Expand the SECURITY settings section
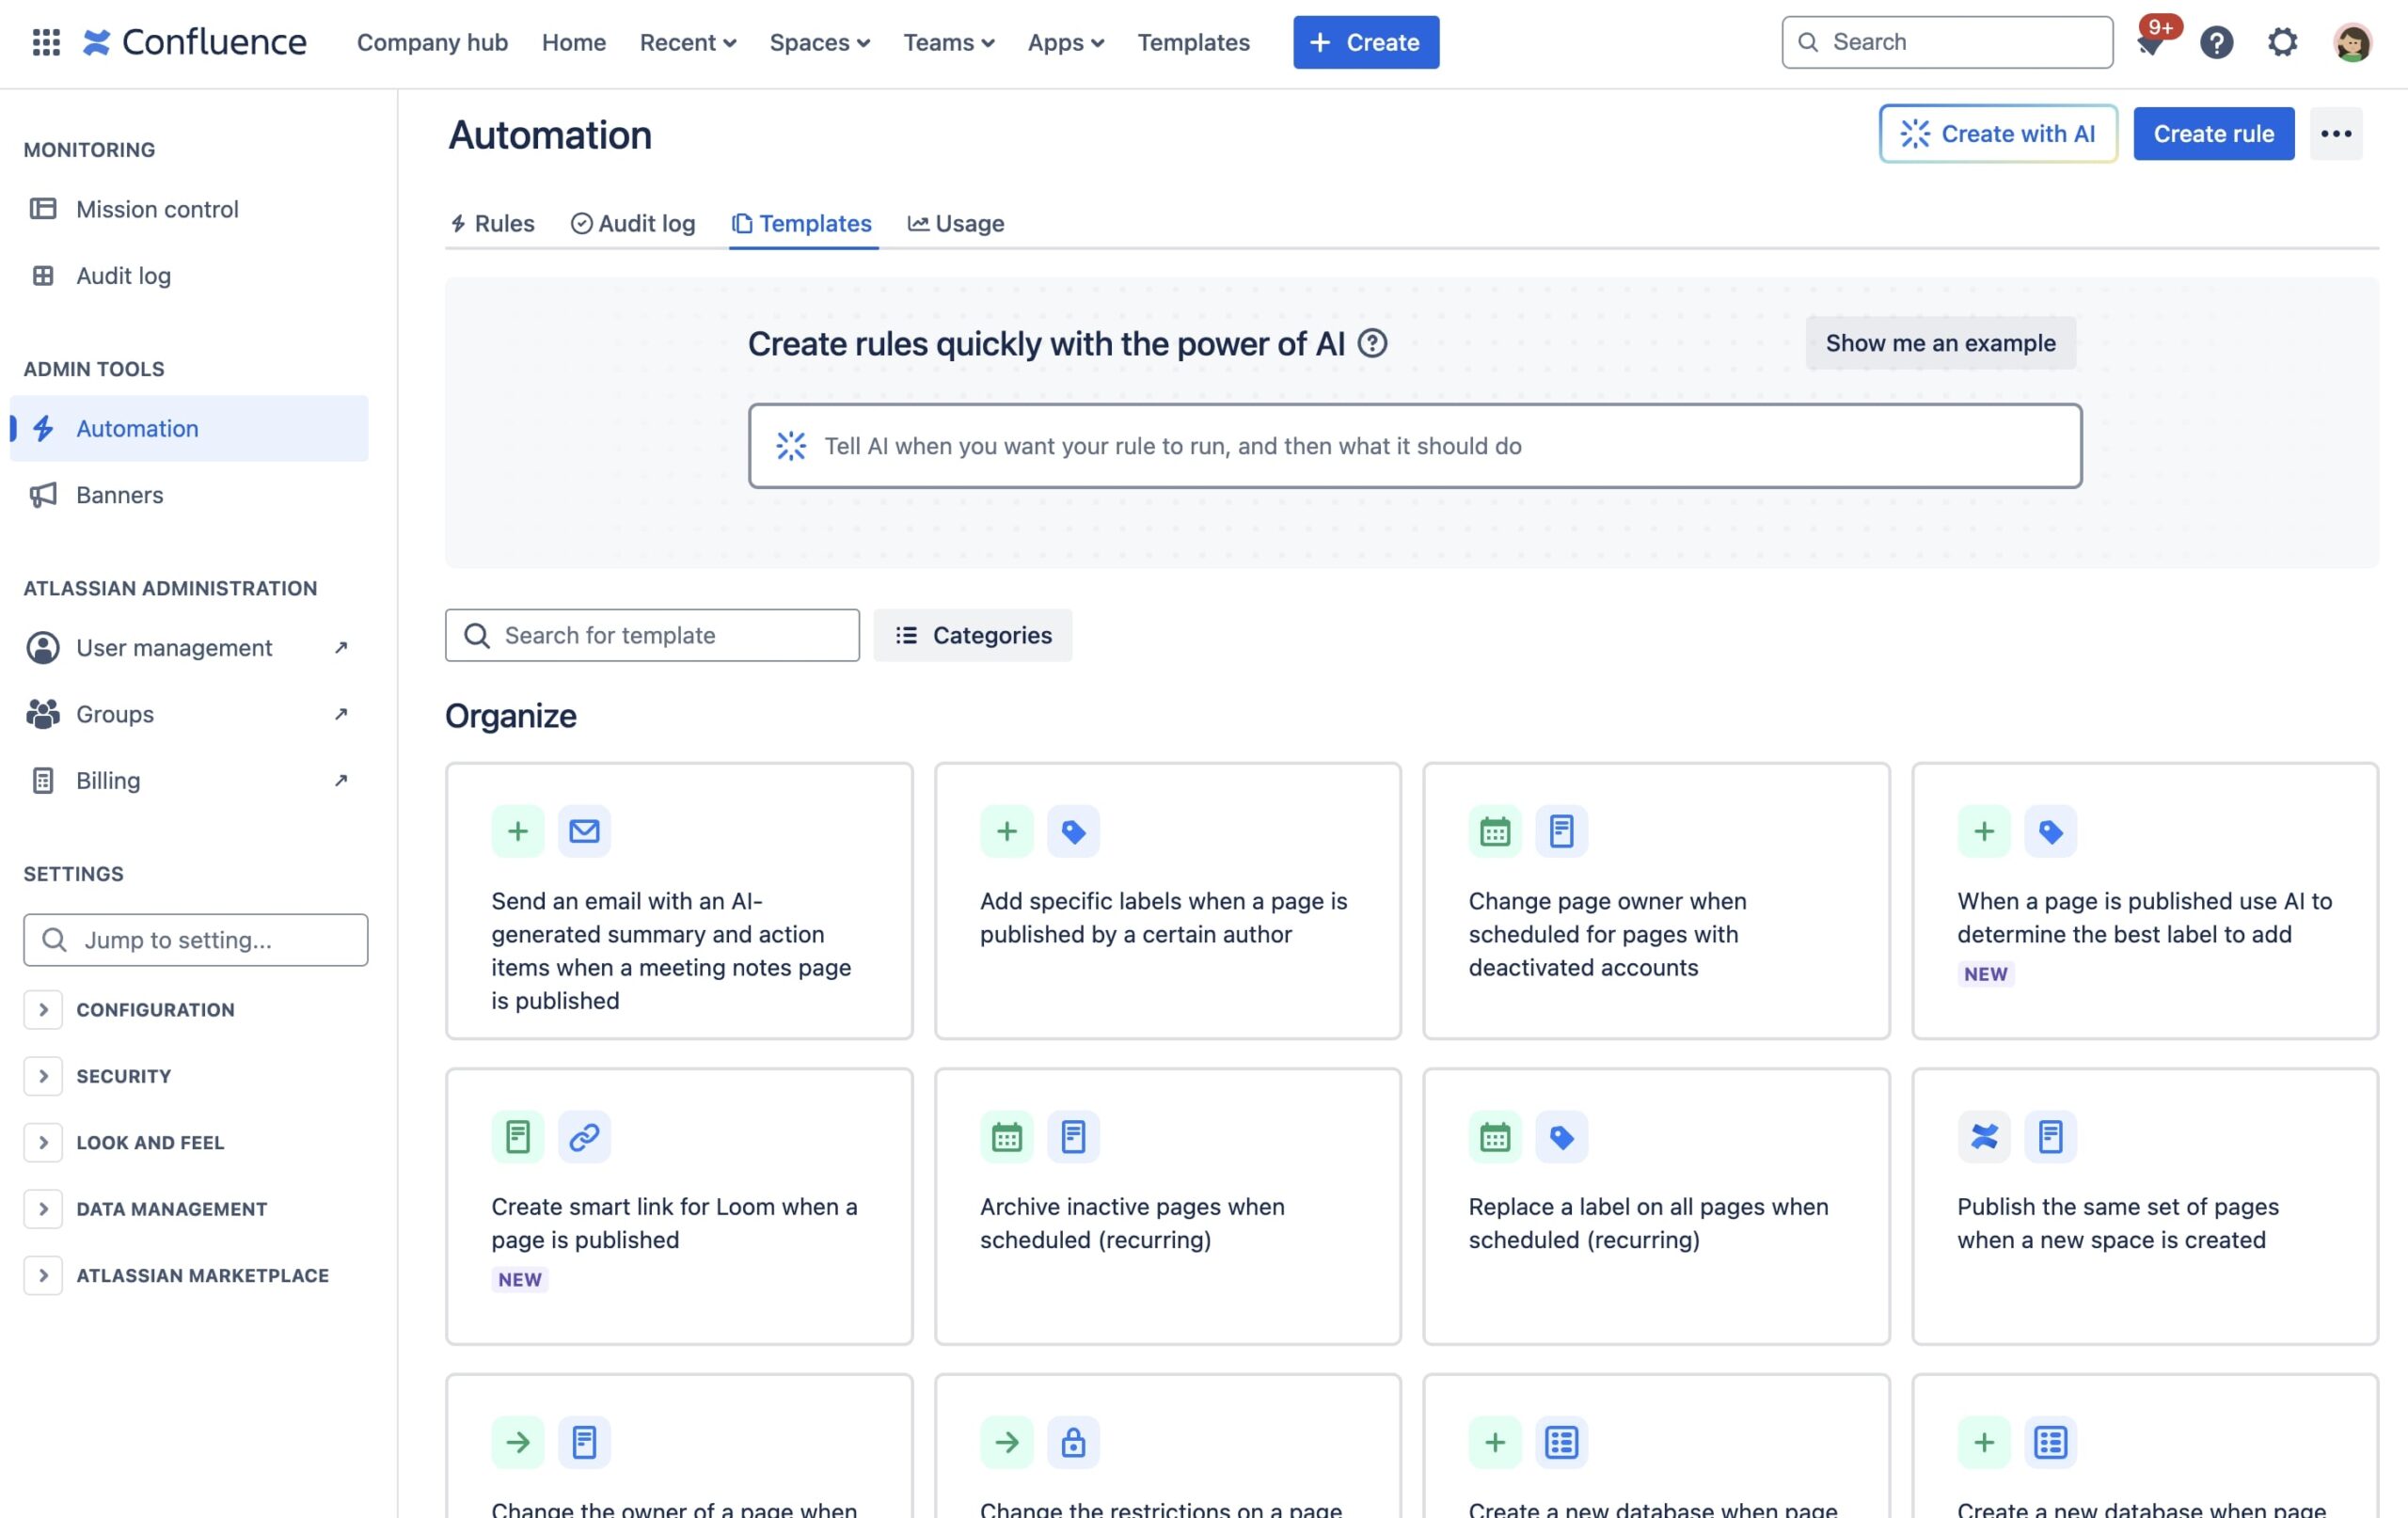This screenshot has height=1518, width=2408. click(x=43, y=1076)
